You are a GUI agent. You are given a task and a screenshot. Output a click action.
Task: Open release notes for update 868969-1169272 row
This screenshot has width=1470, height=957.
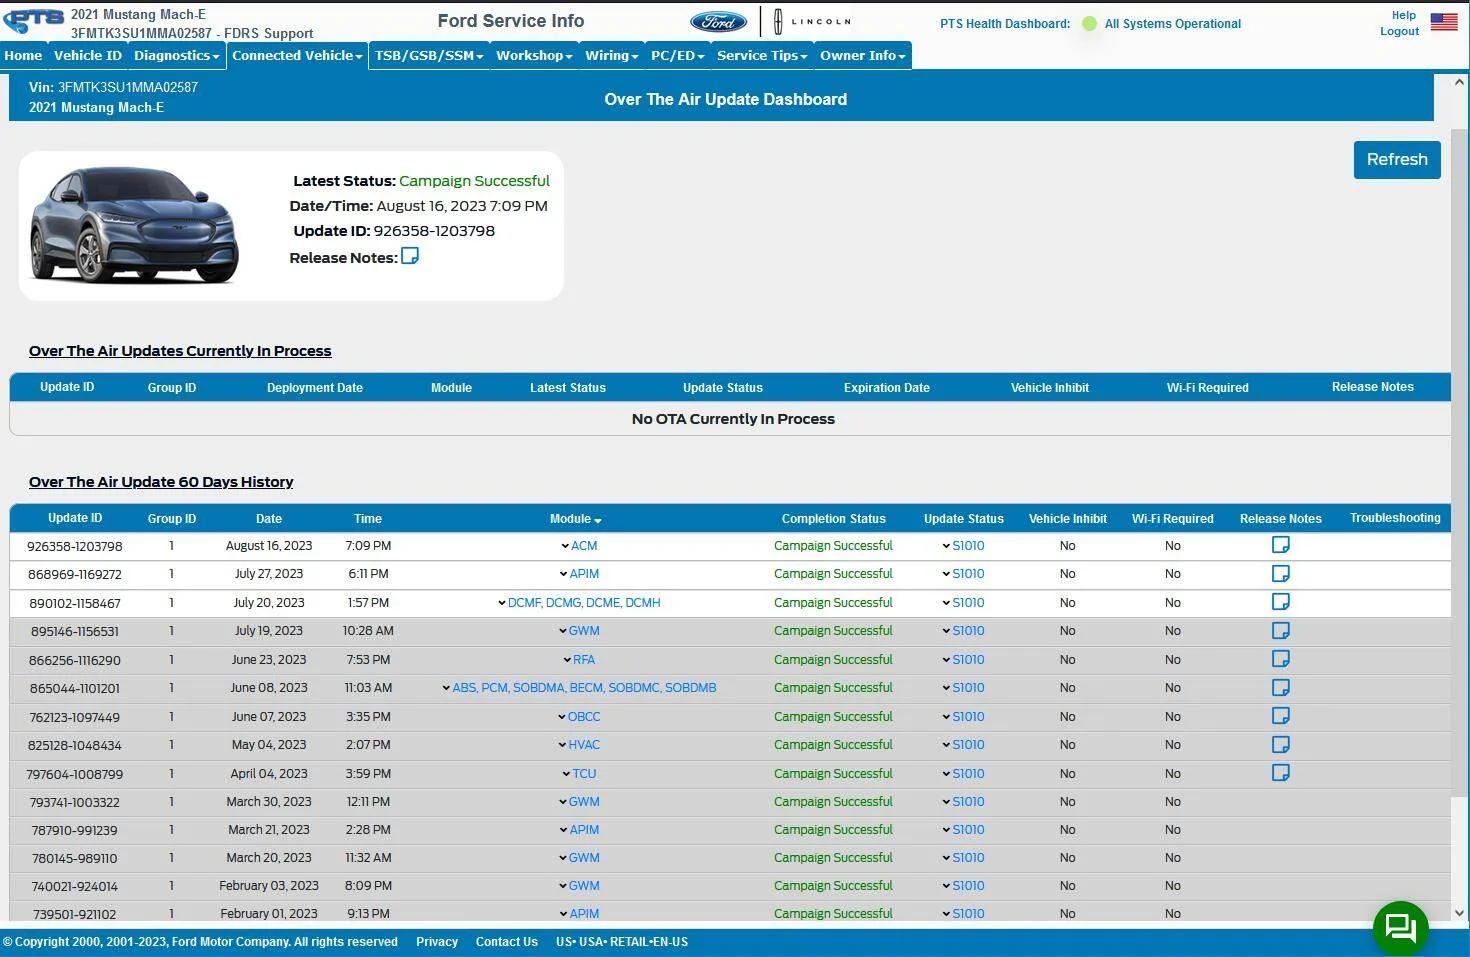pos(1280,573)
